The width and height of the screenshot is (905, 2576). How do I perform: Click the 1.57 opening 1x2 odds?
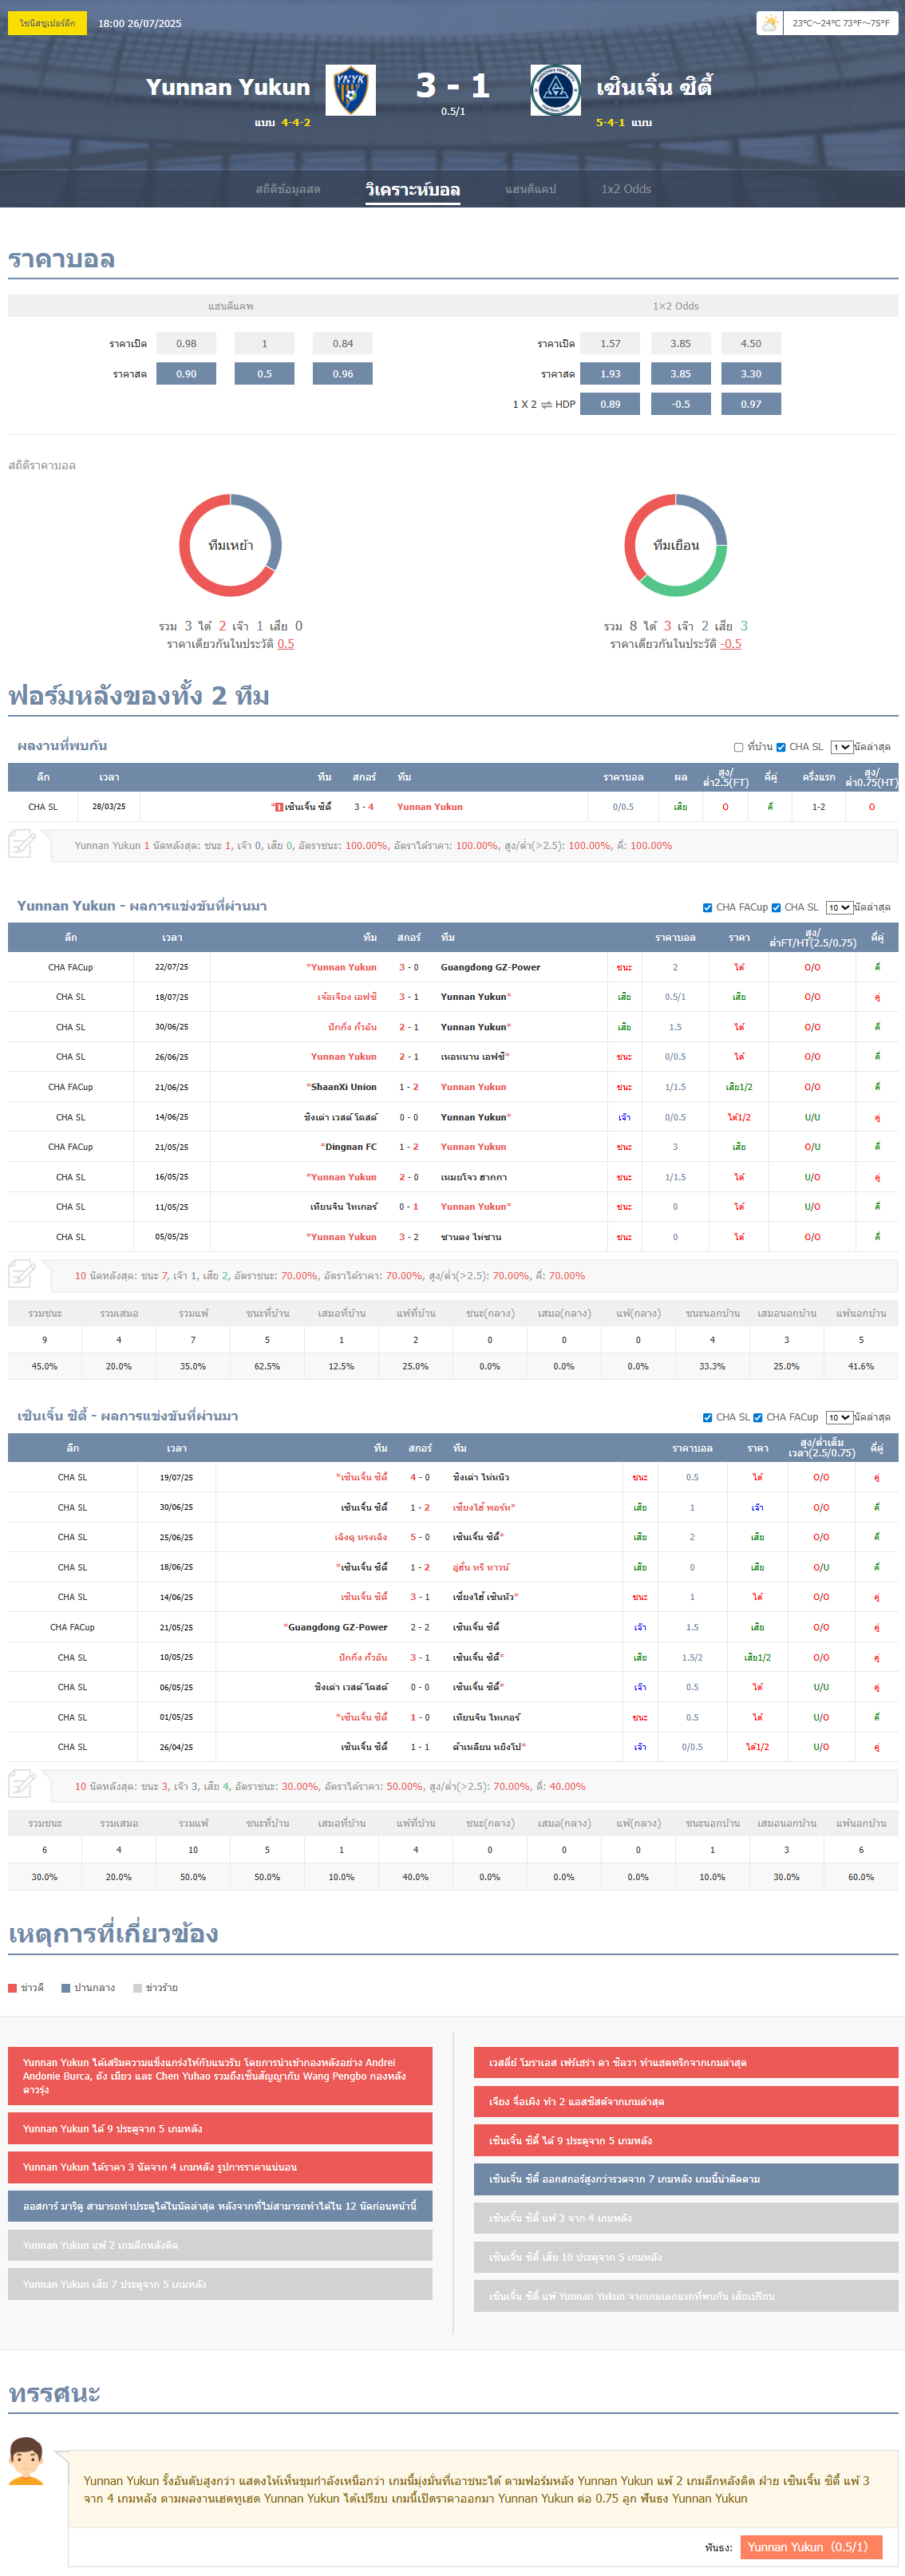[610, 343]
